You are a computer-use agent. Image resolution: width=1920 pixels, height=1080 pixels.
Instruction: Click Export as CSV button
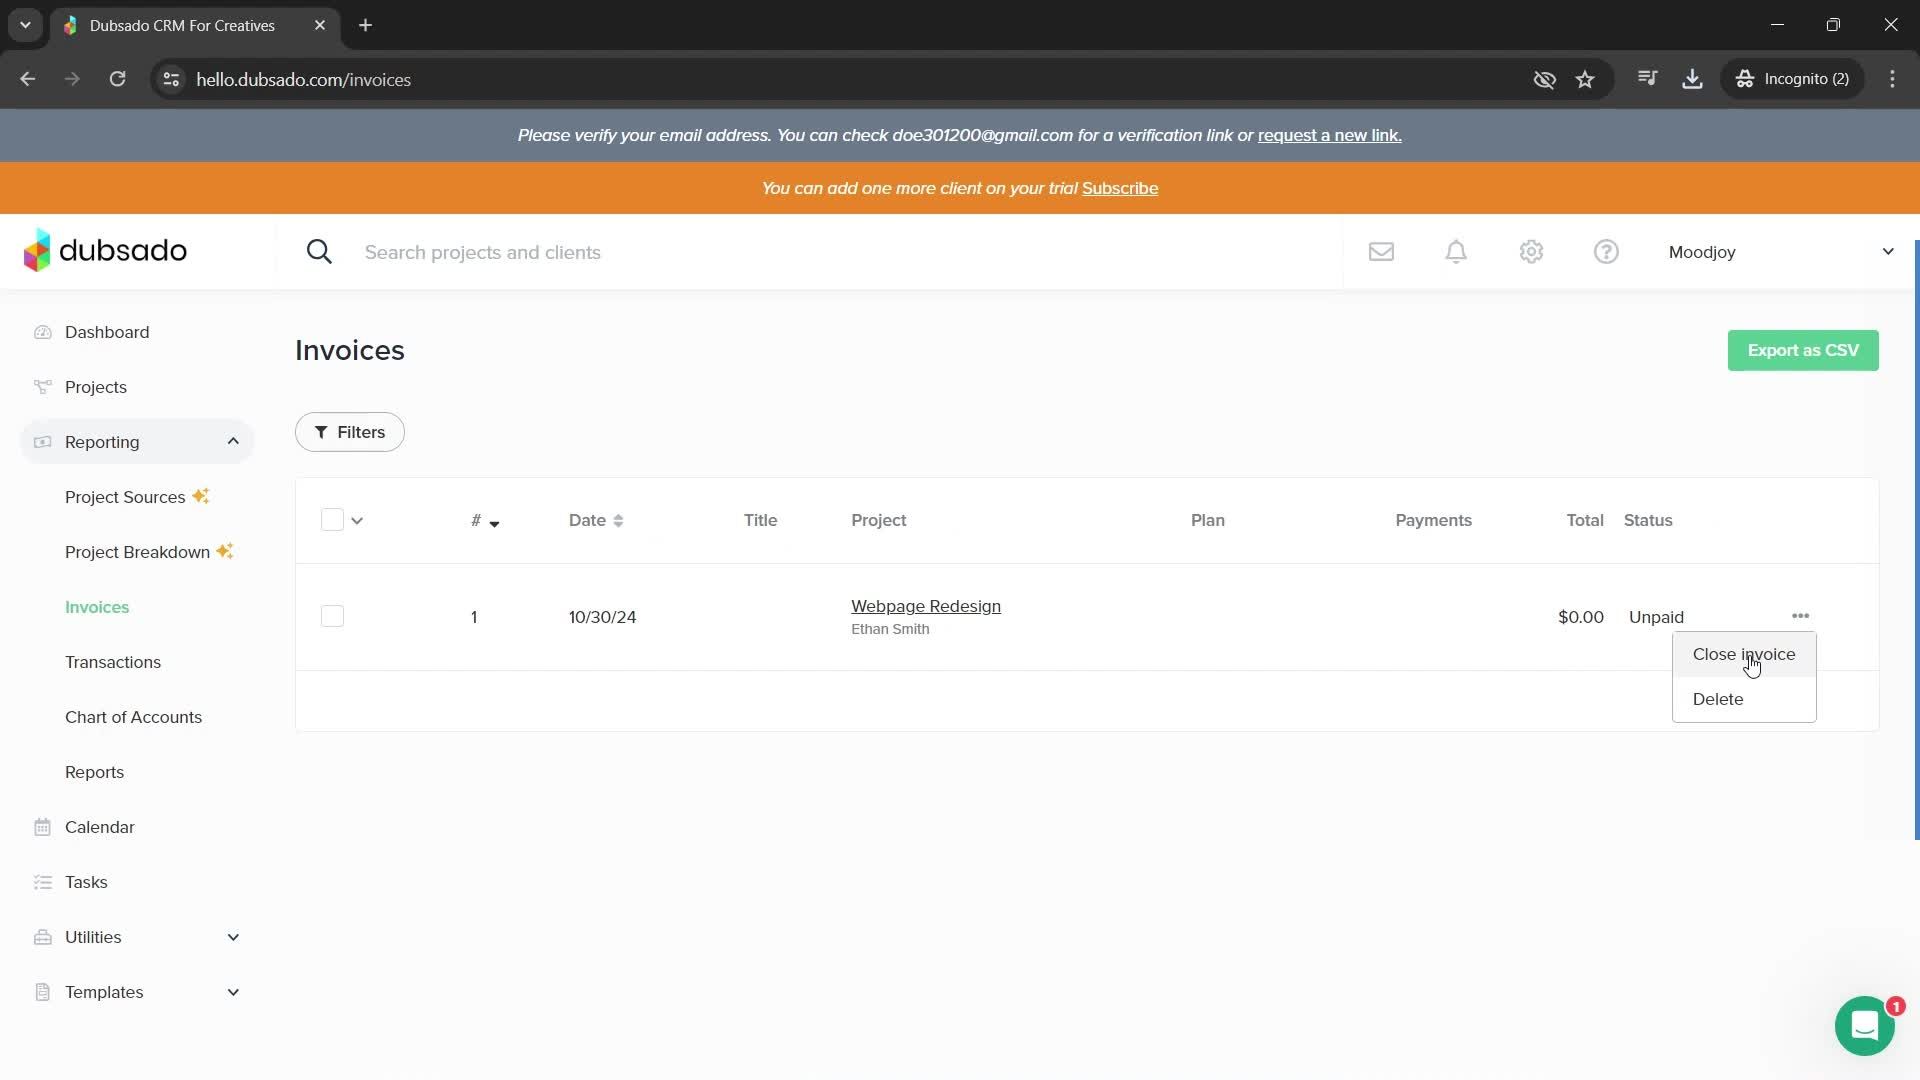pyautogui.click(x=1802, y=350)
